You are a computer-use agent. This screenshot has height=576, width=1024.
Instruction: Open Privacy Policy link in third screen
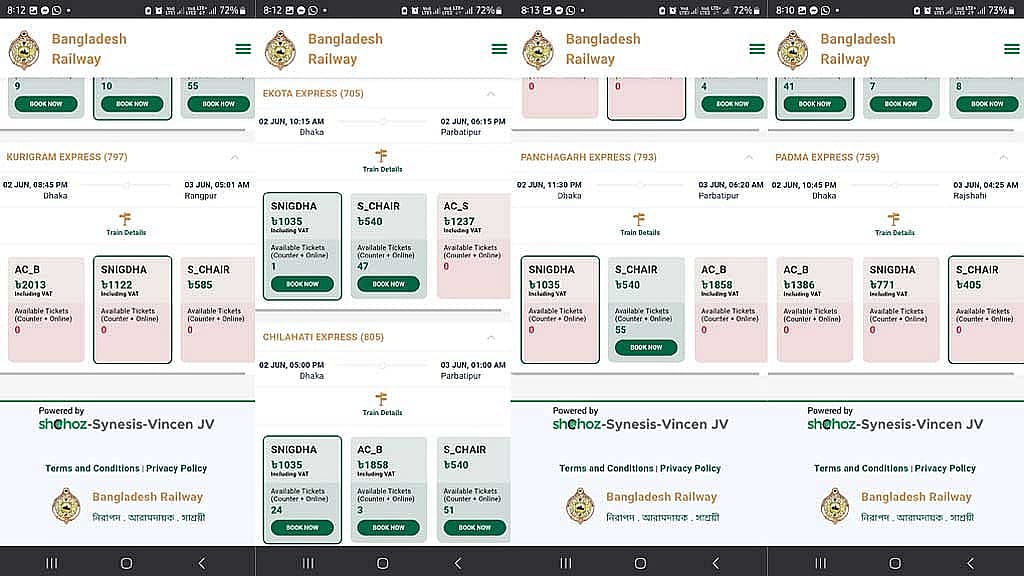tap(690, 468)
